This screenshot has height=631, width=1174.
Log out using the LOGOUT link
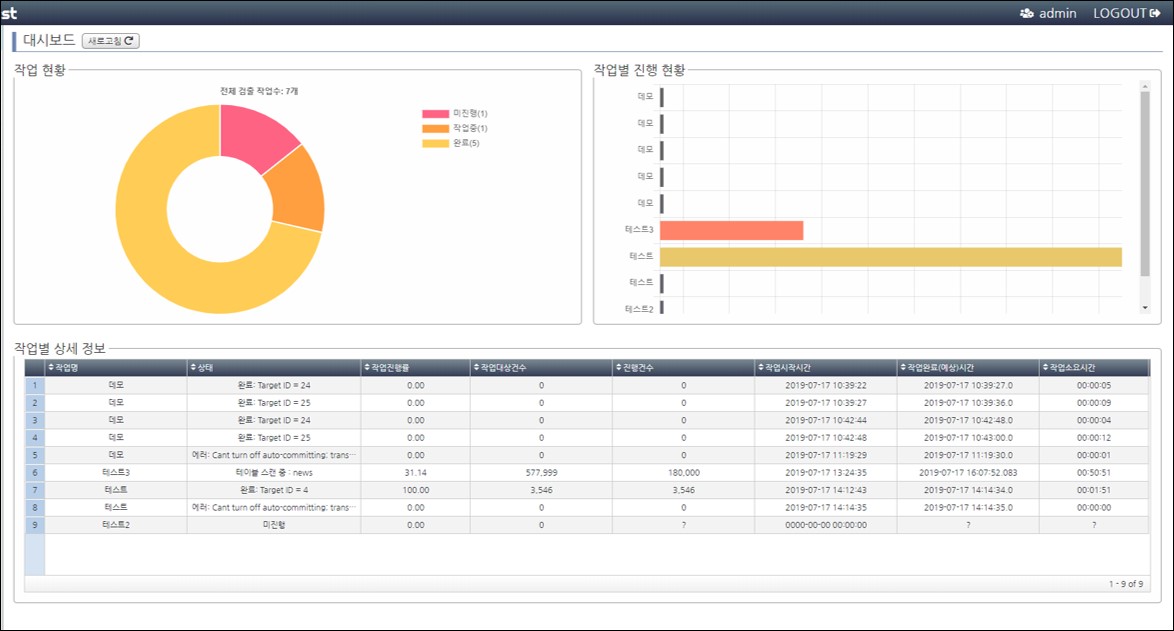[1126, 13]
